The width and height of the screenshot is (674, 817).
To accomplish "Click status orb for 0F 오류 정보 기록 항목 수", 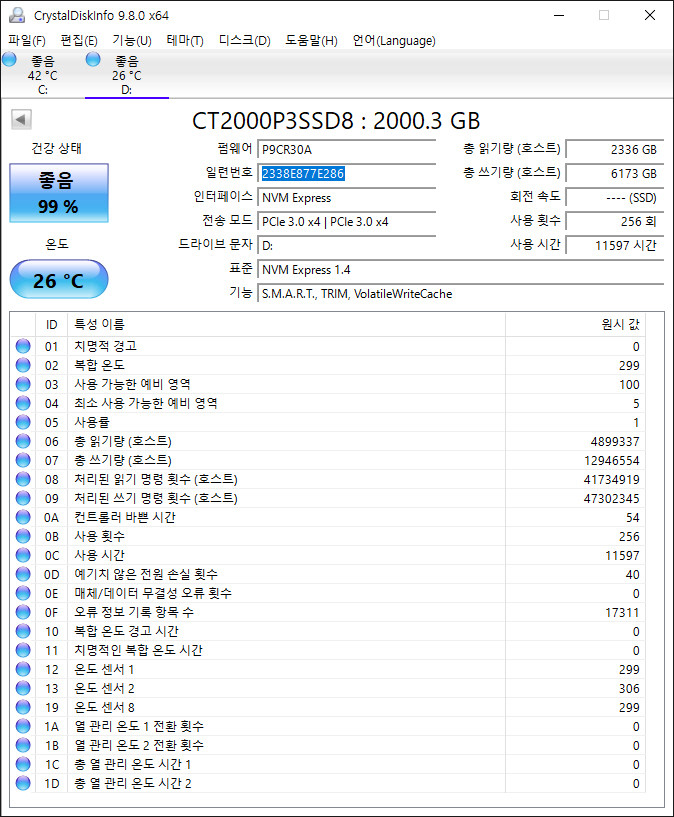I will tap(23, 612).
